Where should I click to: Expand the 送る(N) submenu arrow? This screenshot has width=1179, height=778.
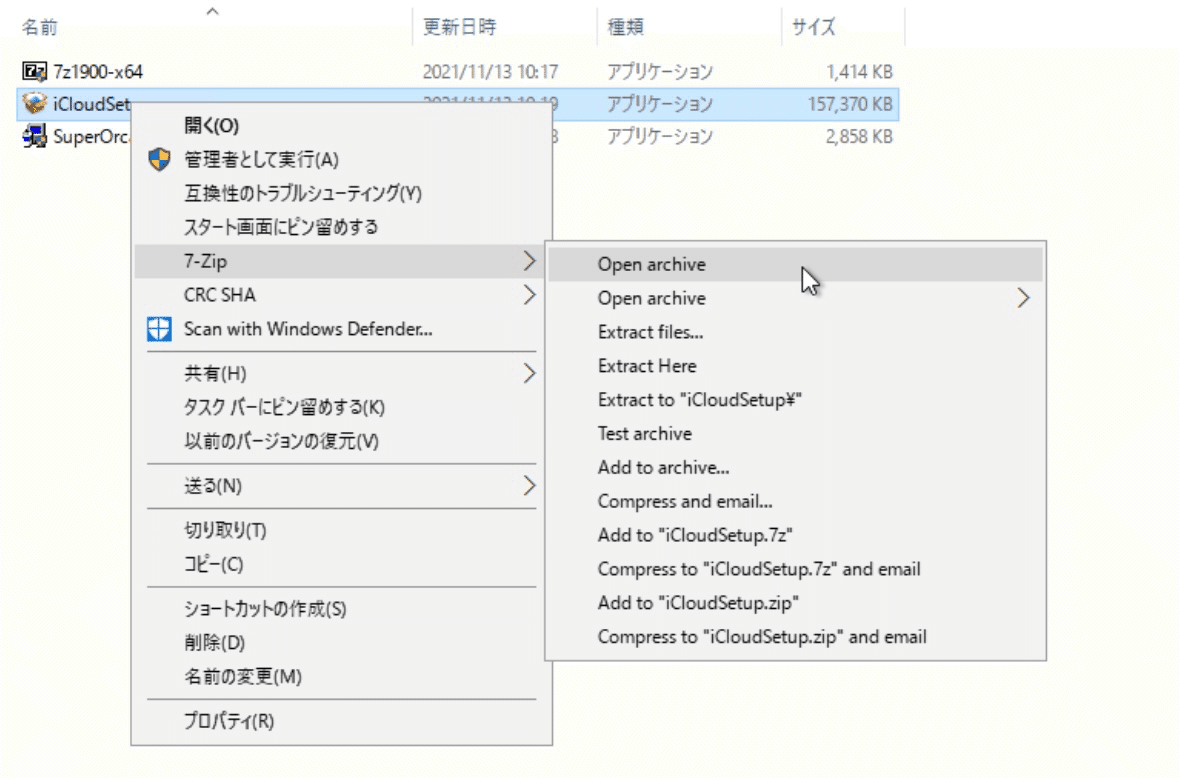click(x=529, y=486)
